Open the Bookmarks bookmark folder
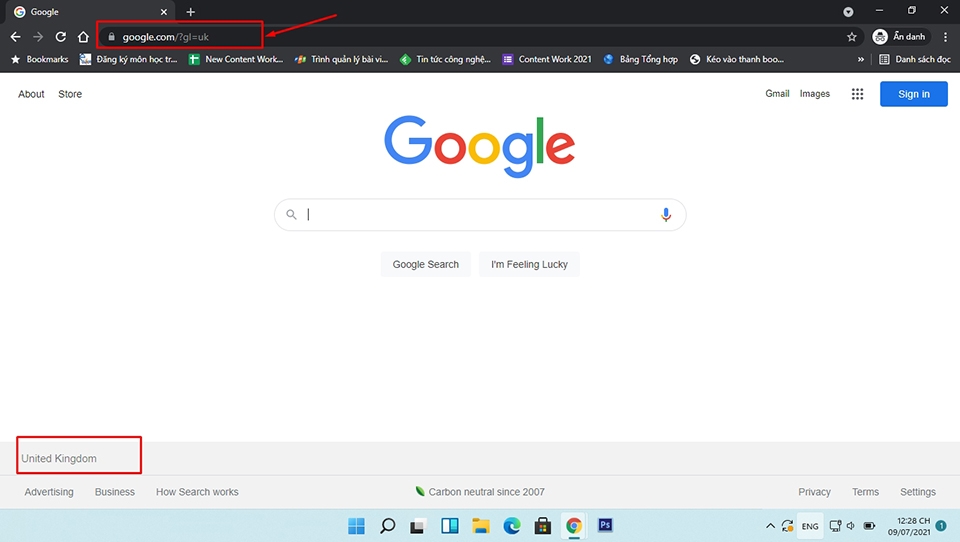960x542 pixels. tap(40, 59)
